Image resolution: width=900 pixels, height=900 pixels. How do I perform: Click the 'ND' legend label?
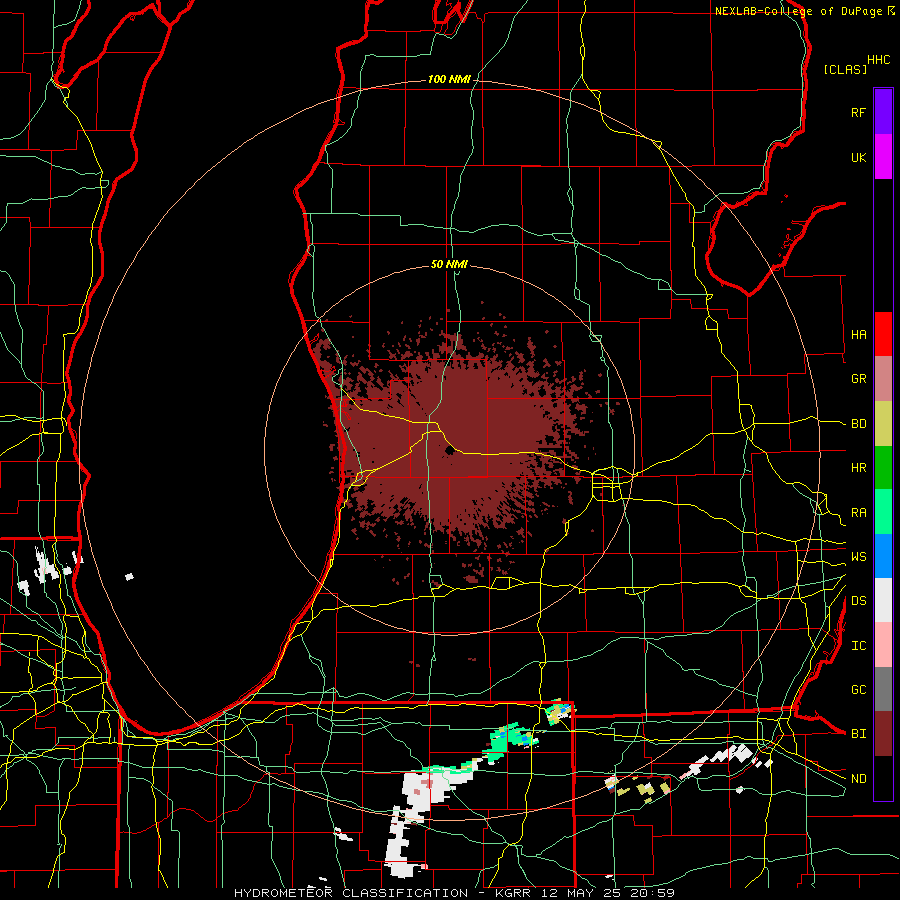[x=858, y=779]
